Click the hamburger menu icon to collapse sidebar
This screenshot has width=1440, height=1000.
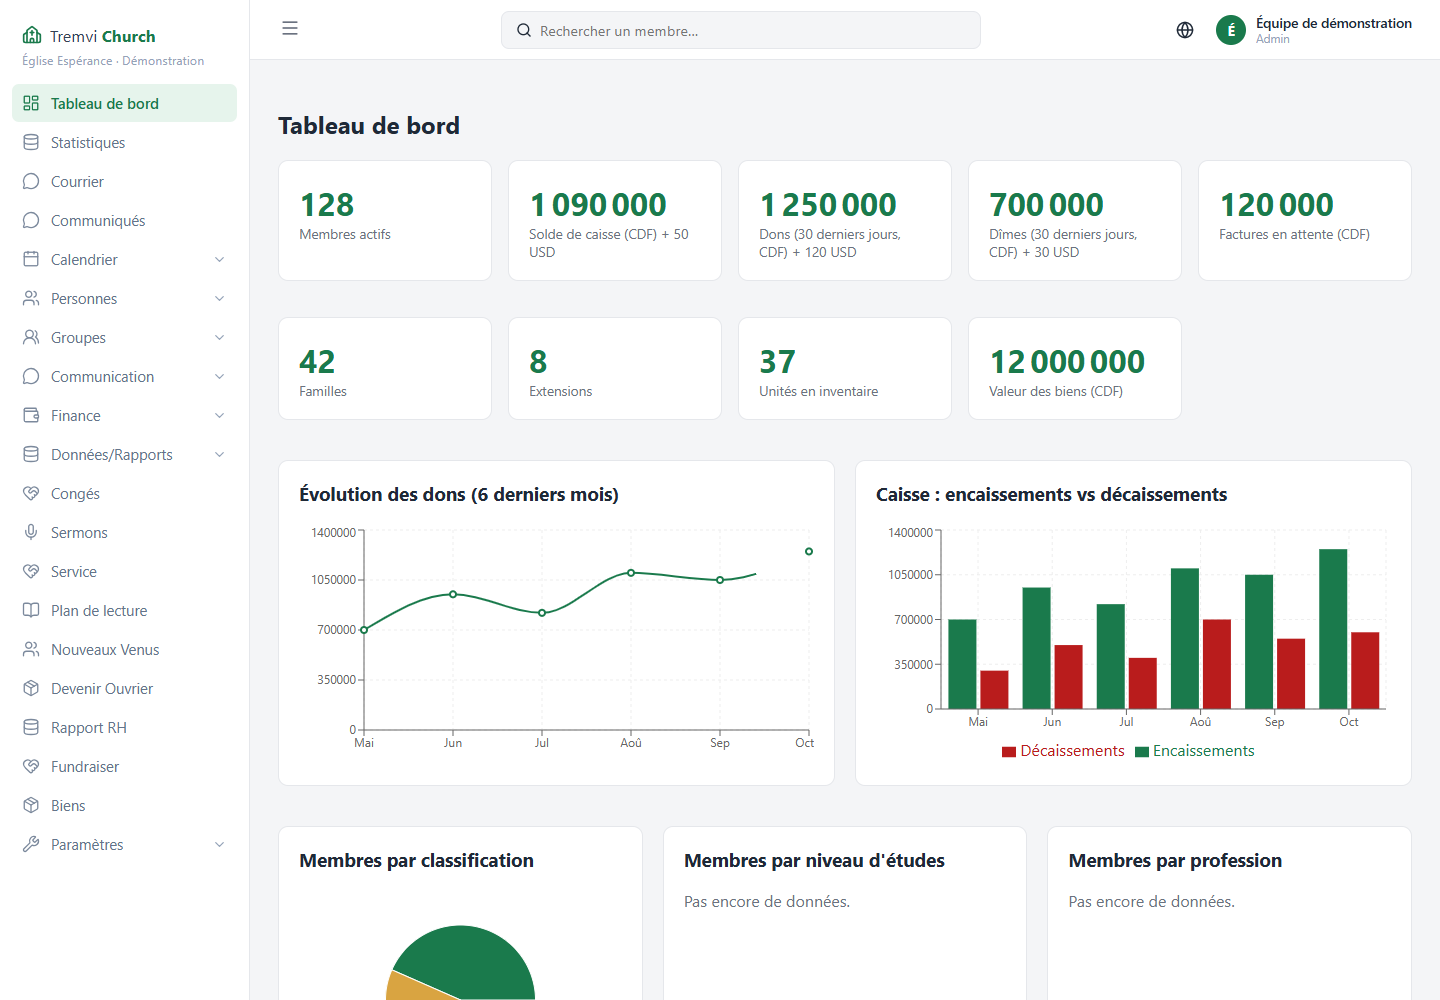(x=290, y=29)
